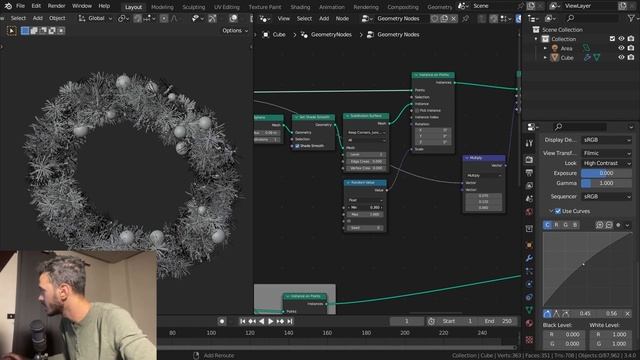The width and height of the screenshot is (640, 360).
Task: Open the viewport Object menu
Action: pos(57,18)
